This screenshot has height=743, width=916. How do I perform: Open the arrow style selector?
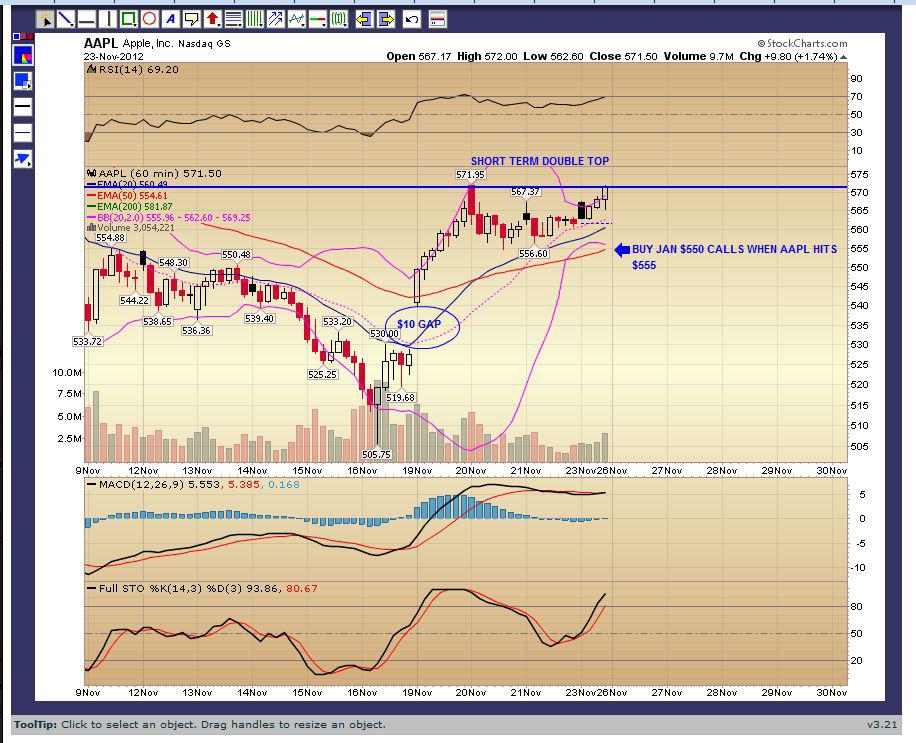click(x=23, y=158)
